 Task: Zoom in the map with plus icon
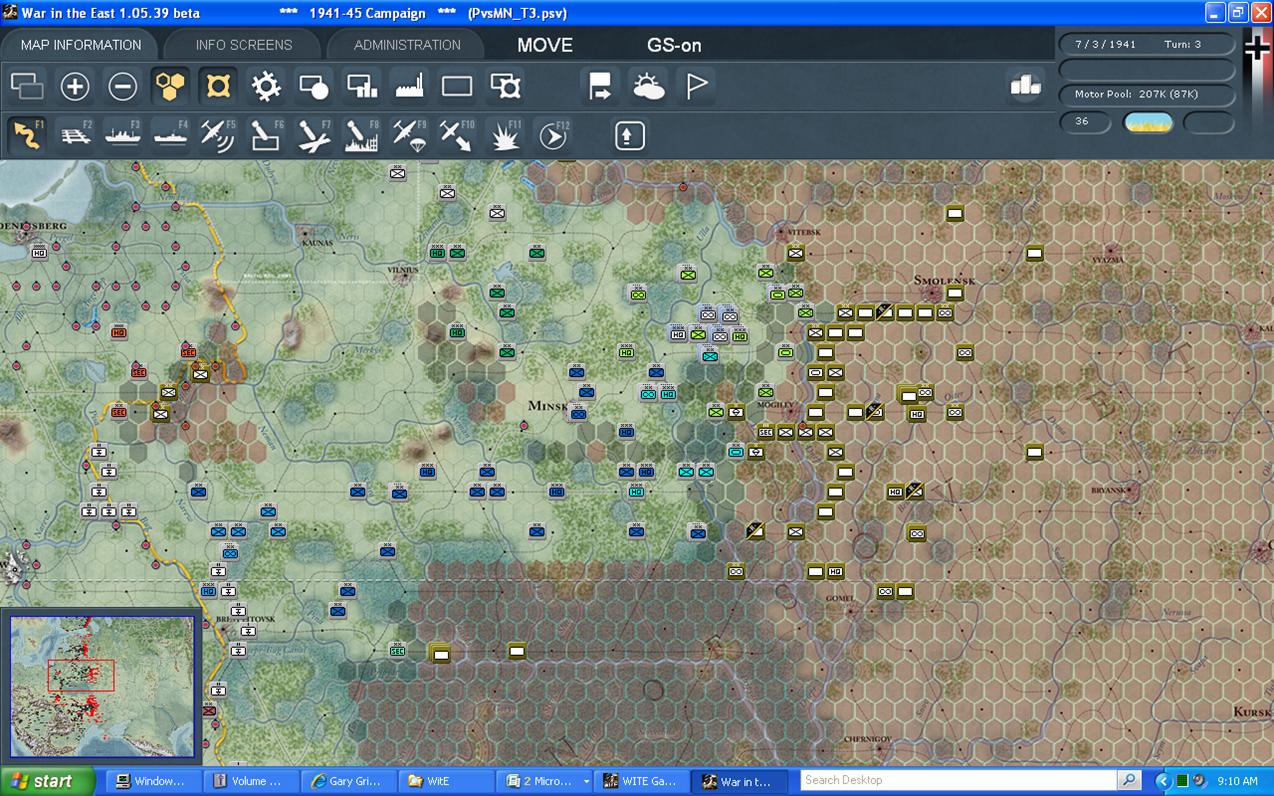(75, 86)
